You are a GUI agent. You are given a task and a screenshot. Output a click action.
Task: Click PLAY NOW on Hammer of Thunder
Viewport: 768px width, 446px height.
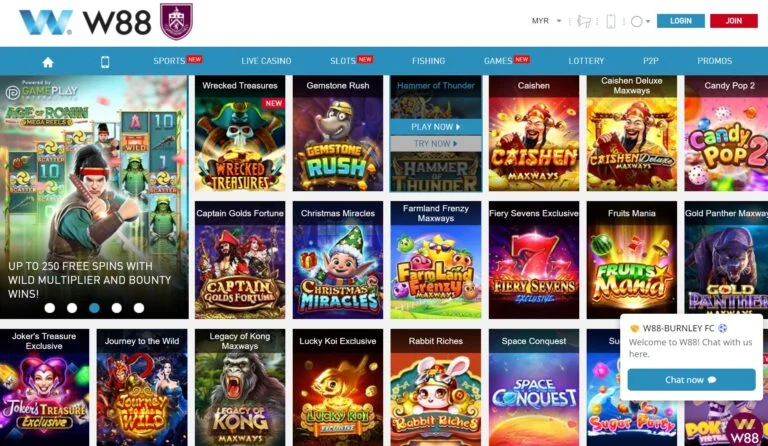click(436, 127)
